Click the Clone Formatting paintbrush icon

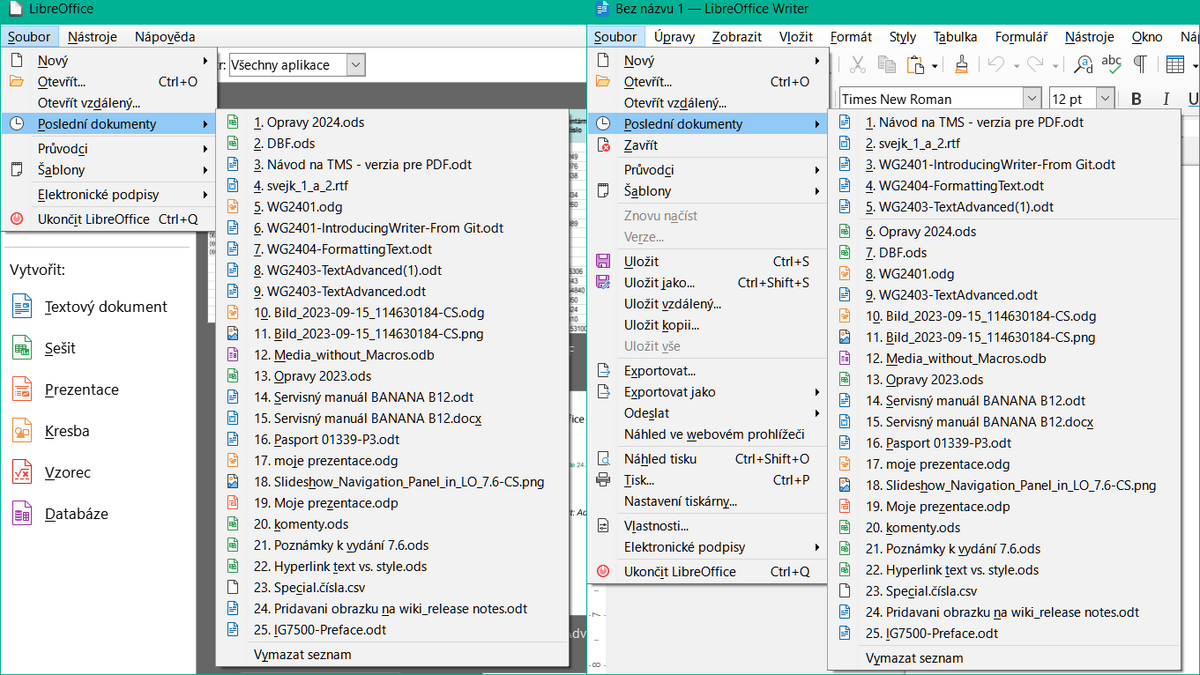coord(961,65)
